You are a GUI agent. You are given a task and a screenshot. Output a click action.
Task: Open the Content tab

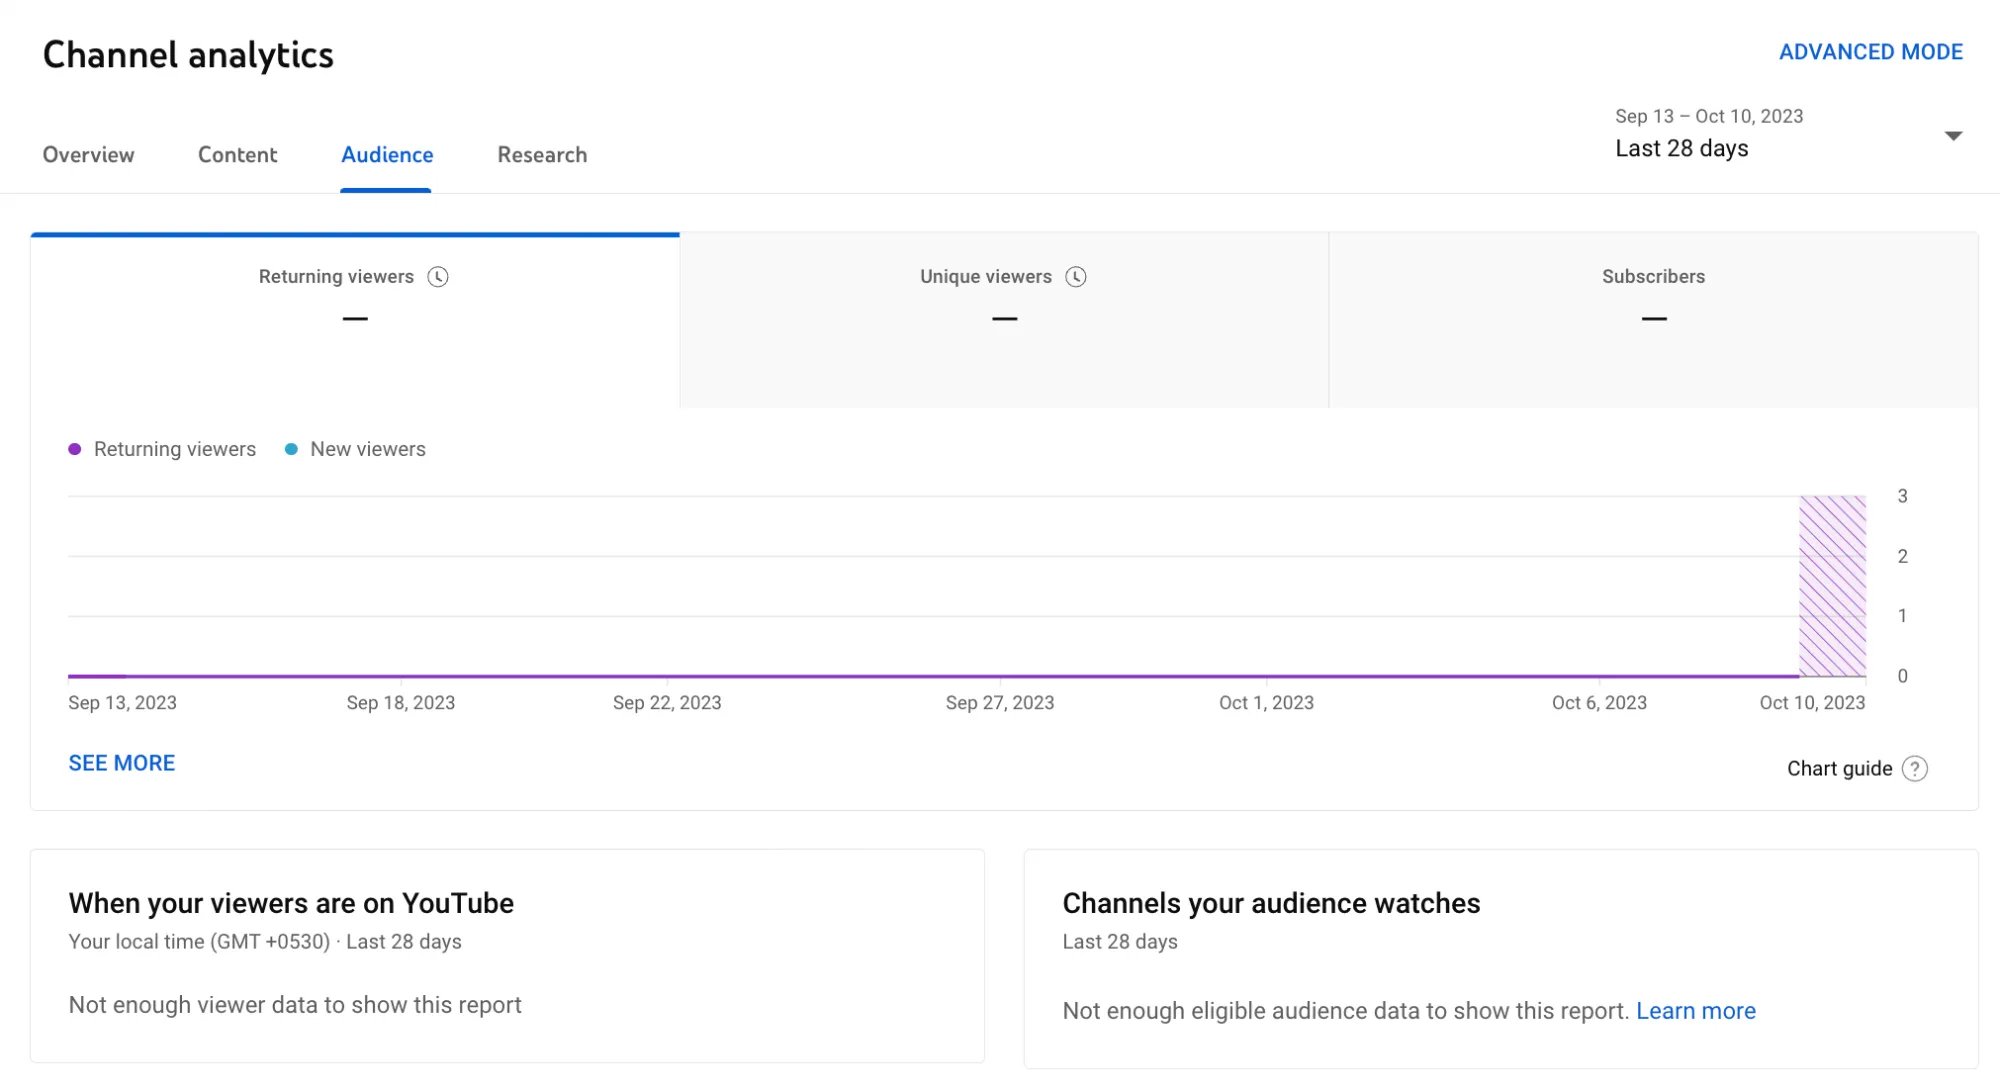pyautogui.click(x=237, y=155)
